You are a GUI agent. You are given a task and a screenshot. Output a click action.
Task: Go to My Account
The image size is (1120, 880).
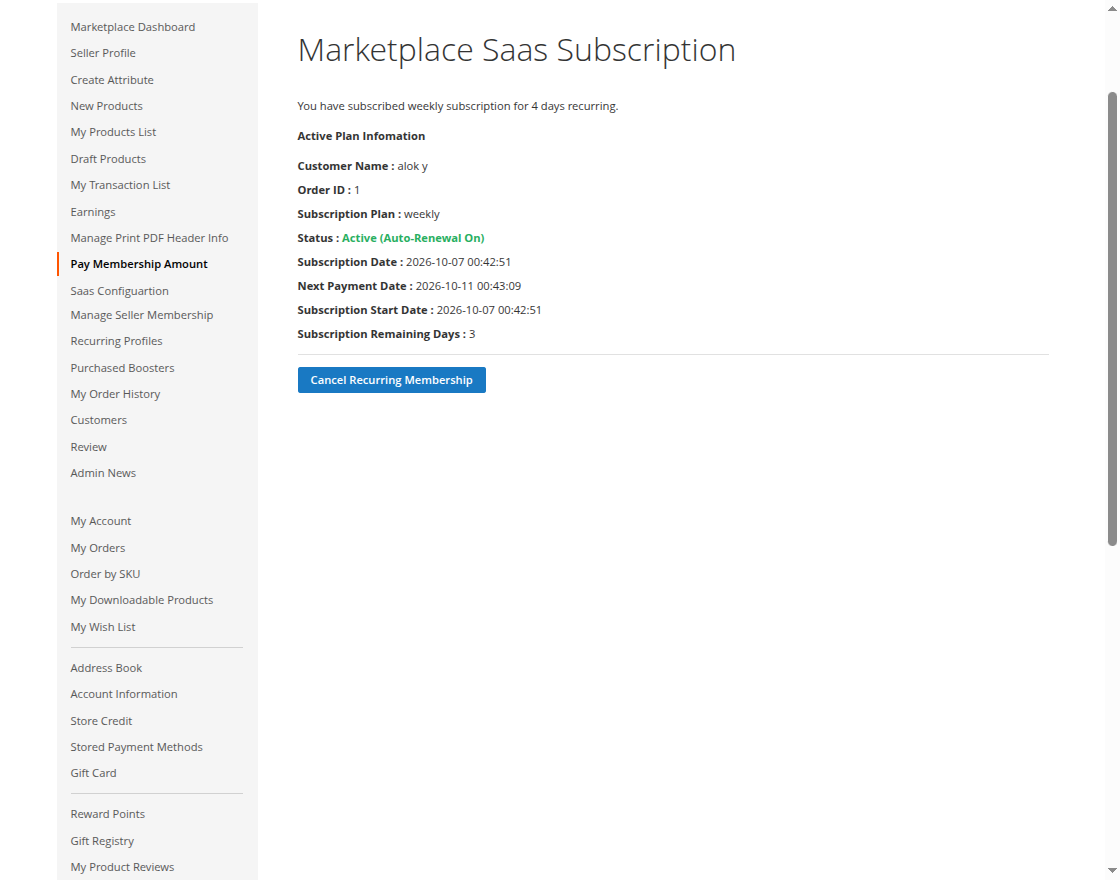pos(101,521)
